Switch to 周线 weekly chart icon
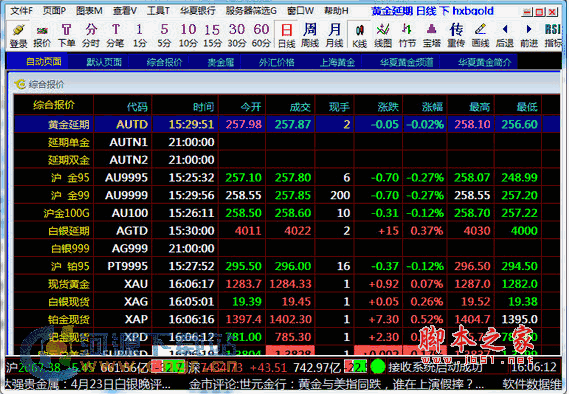 click(310, 36)
